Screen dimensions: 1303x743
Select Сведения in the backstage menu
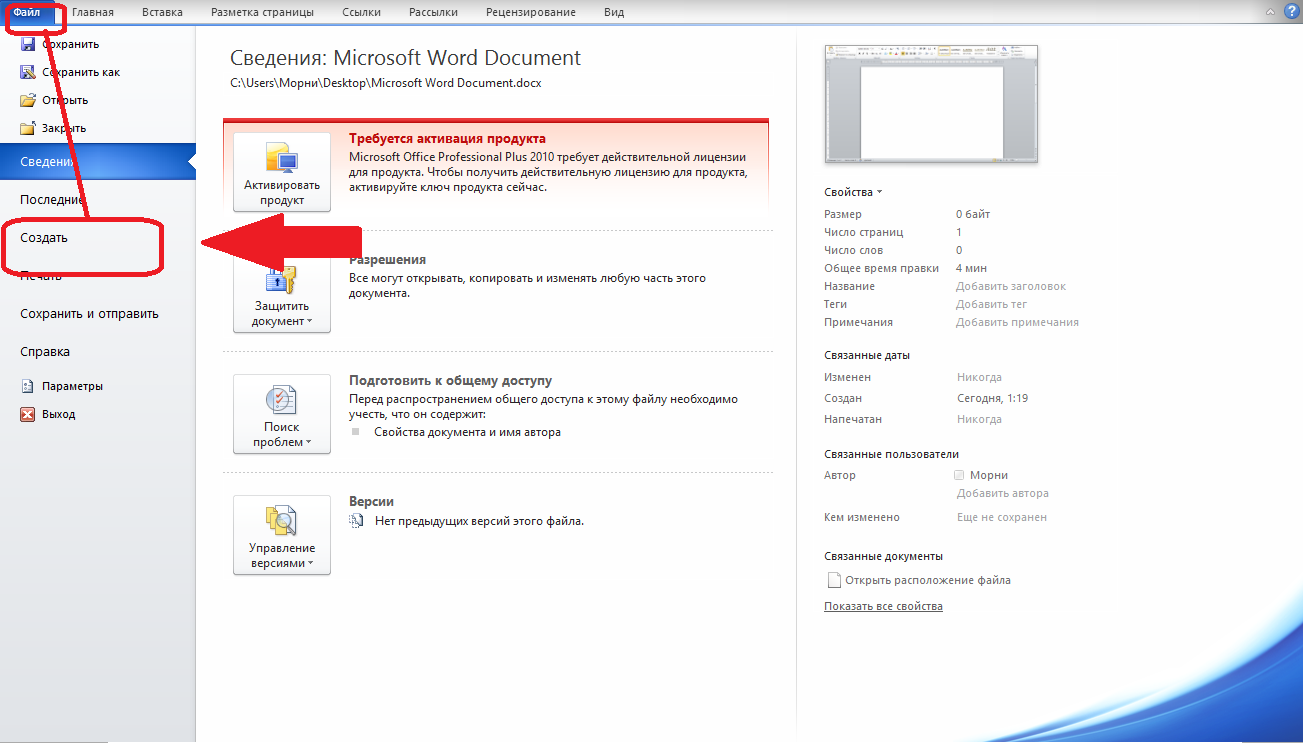(98, 162)
